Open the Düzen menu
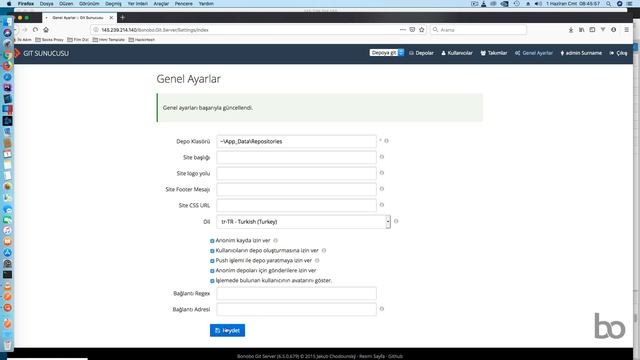The width and height of the screenshot is (640, 360). (66, 4)
